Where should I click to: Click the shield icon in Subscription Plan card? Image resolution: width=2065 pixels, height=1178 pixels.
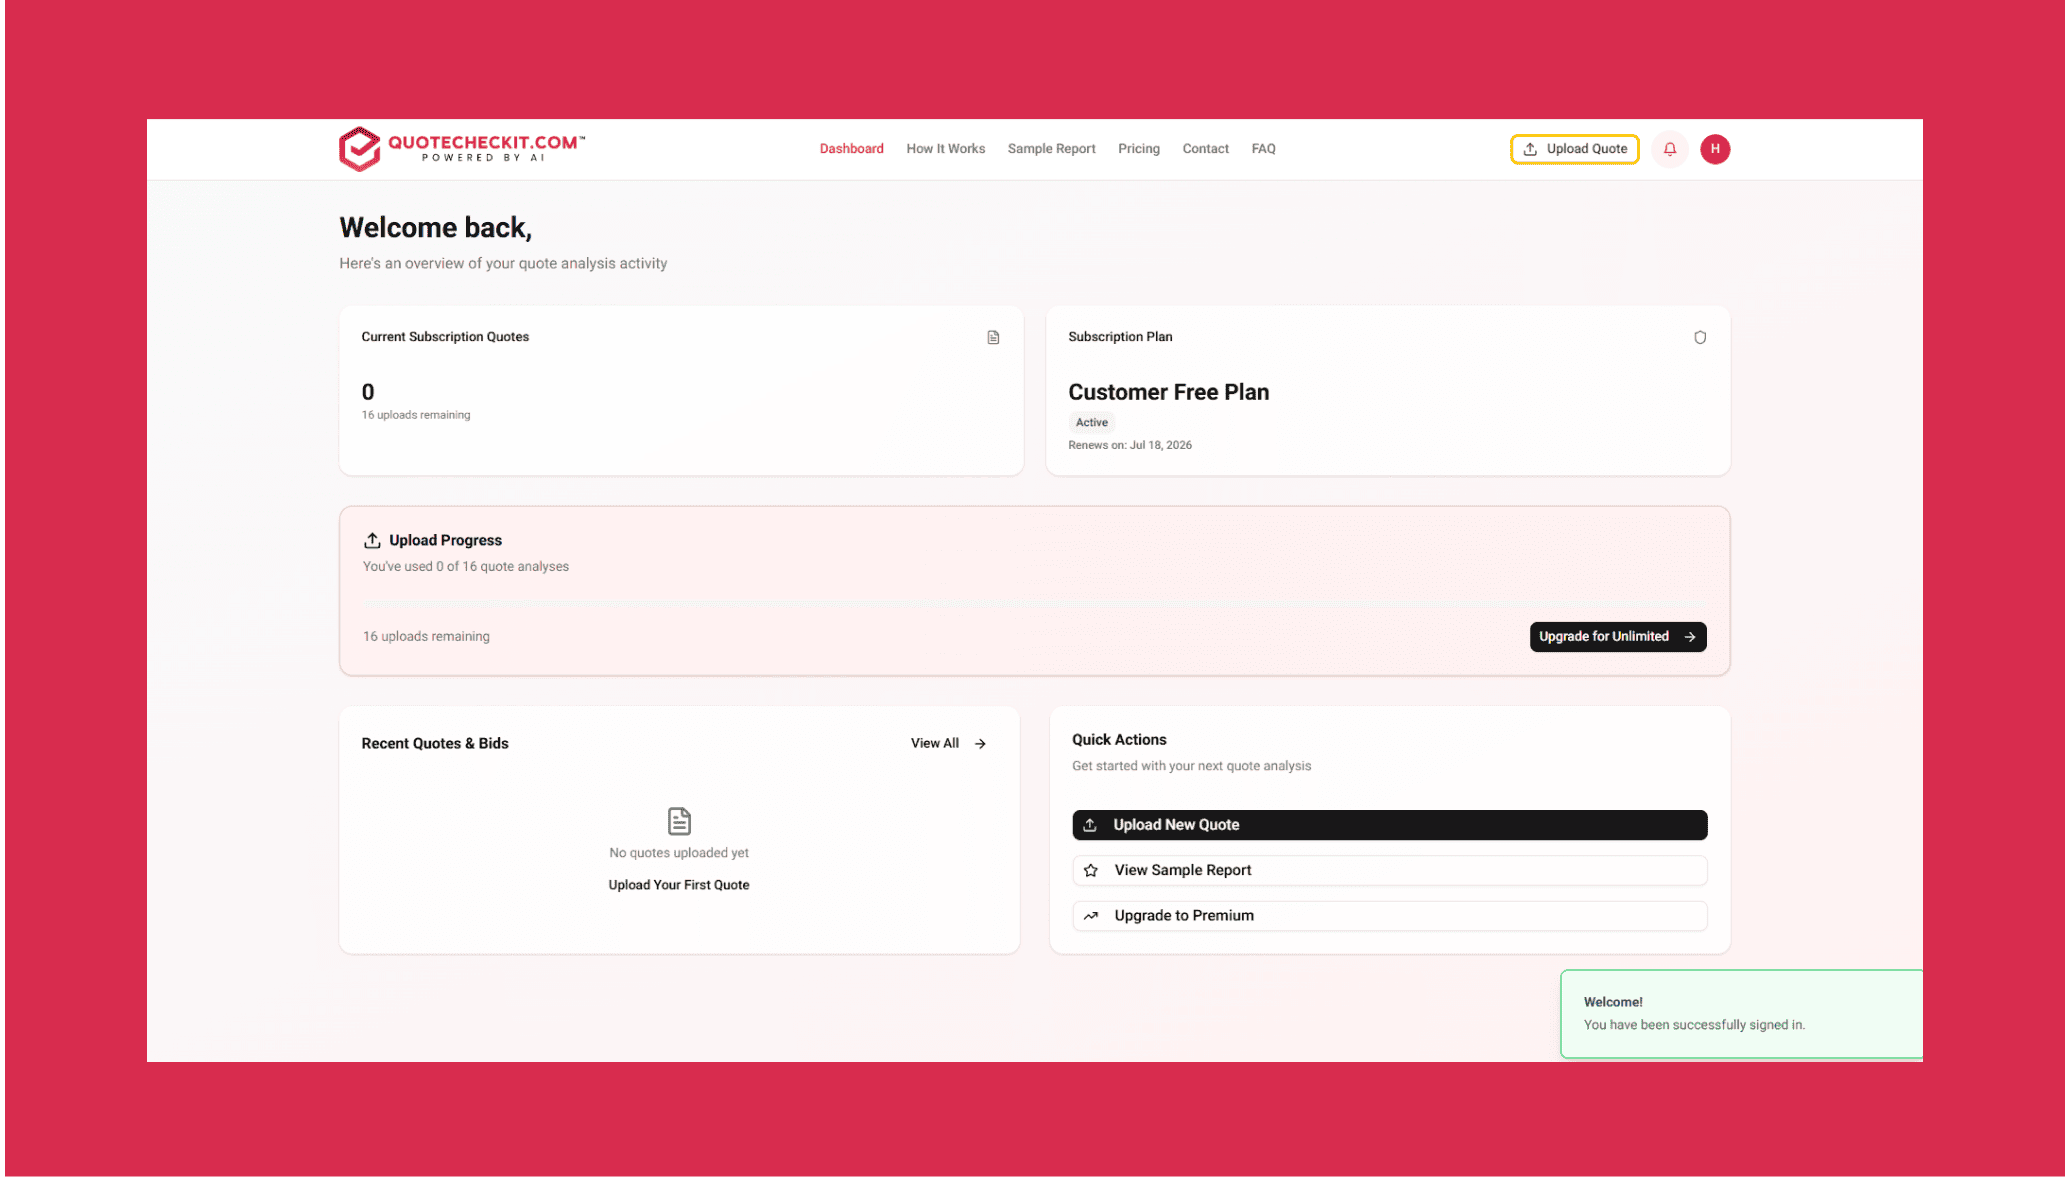click(1700, 337)
